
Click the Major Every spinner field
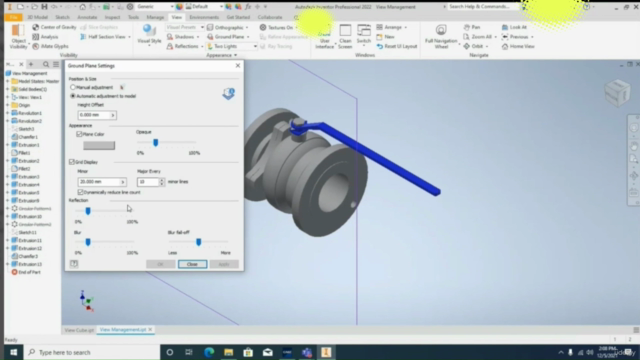point(148,182)
